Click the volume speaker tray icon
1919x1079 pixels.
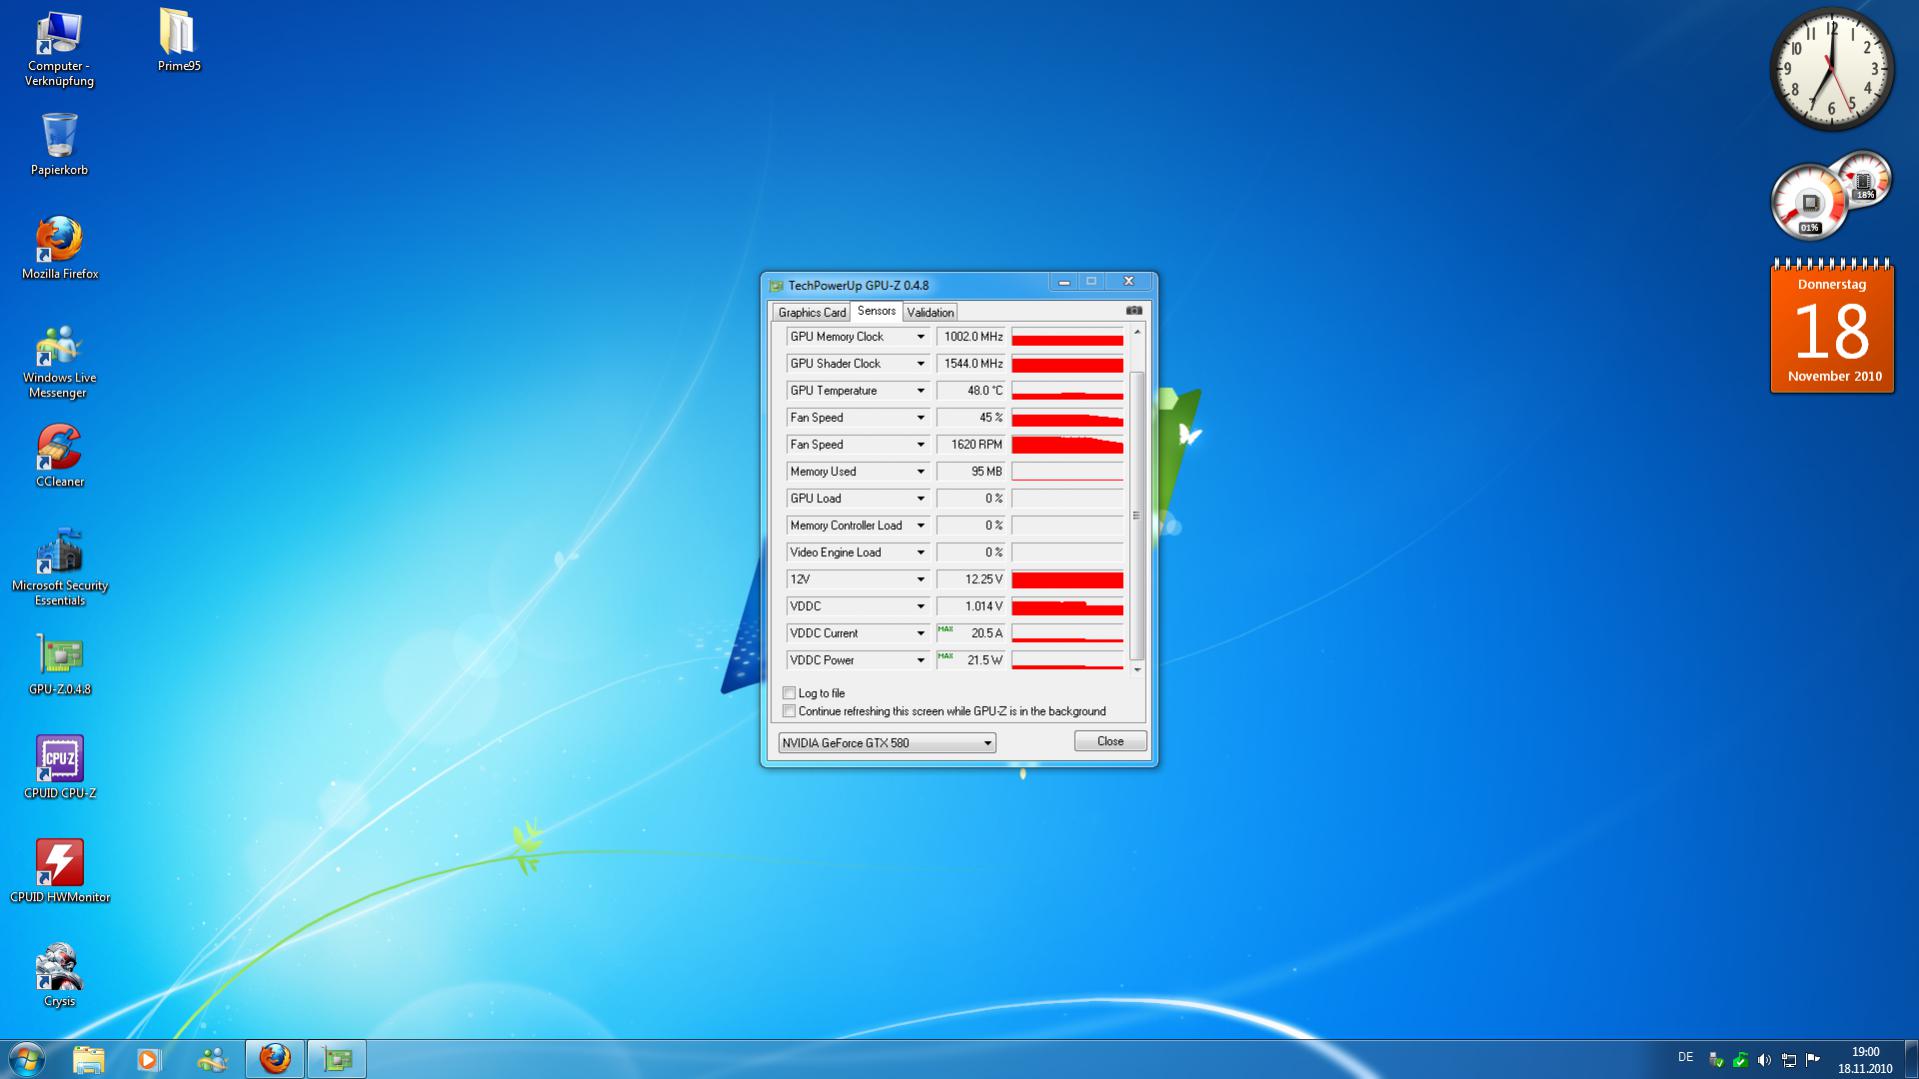point(1764,1060)
